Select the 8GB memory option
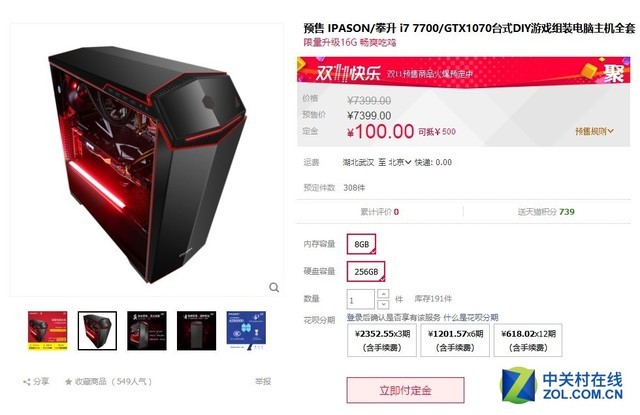Image resolution: width=640 pixels, height=415 pixels. 361,244
